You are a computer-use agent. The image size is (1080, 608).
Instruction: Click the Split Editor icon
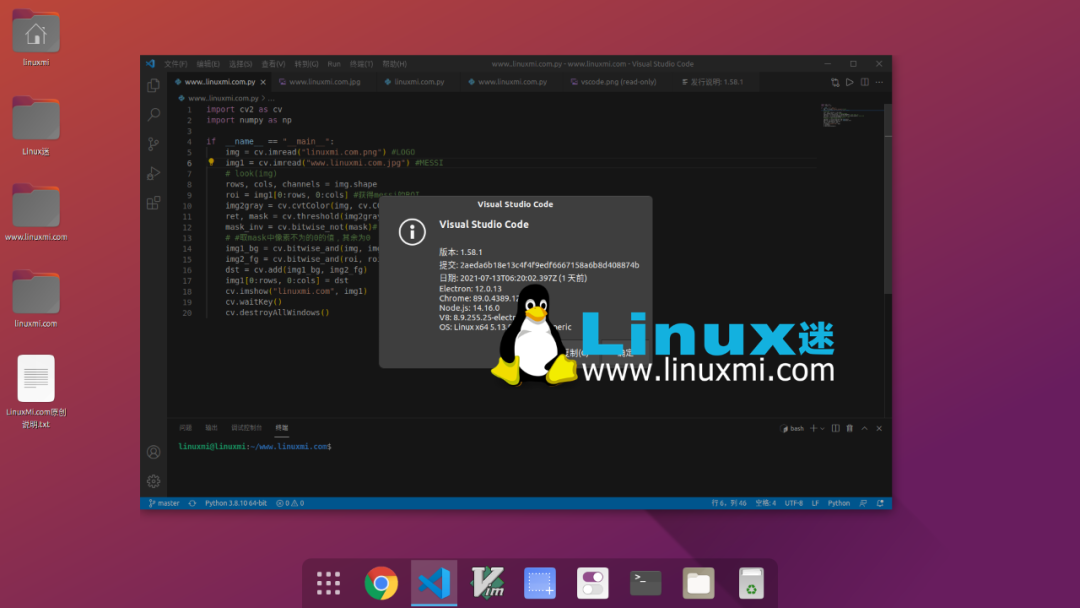click(x=864, y=82)
